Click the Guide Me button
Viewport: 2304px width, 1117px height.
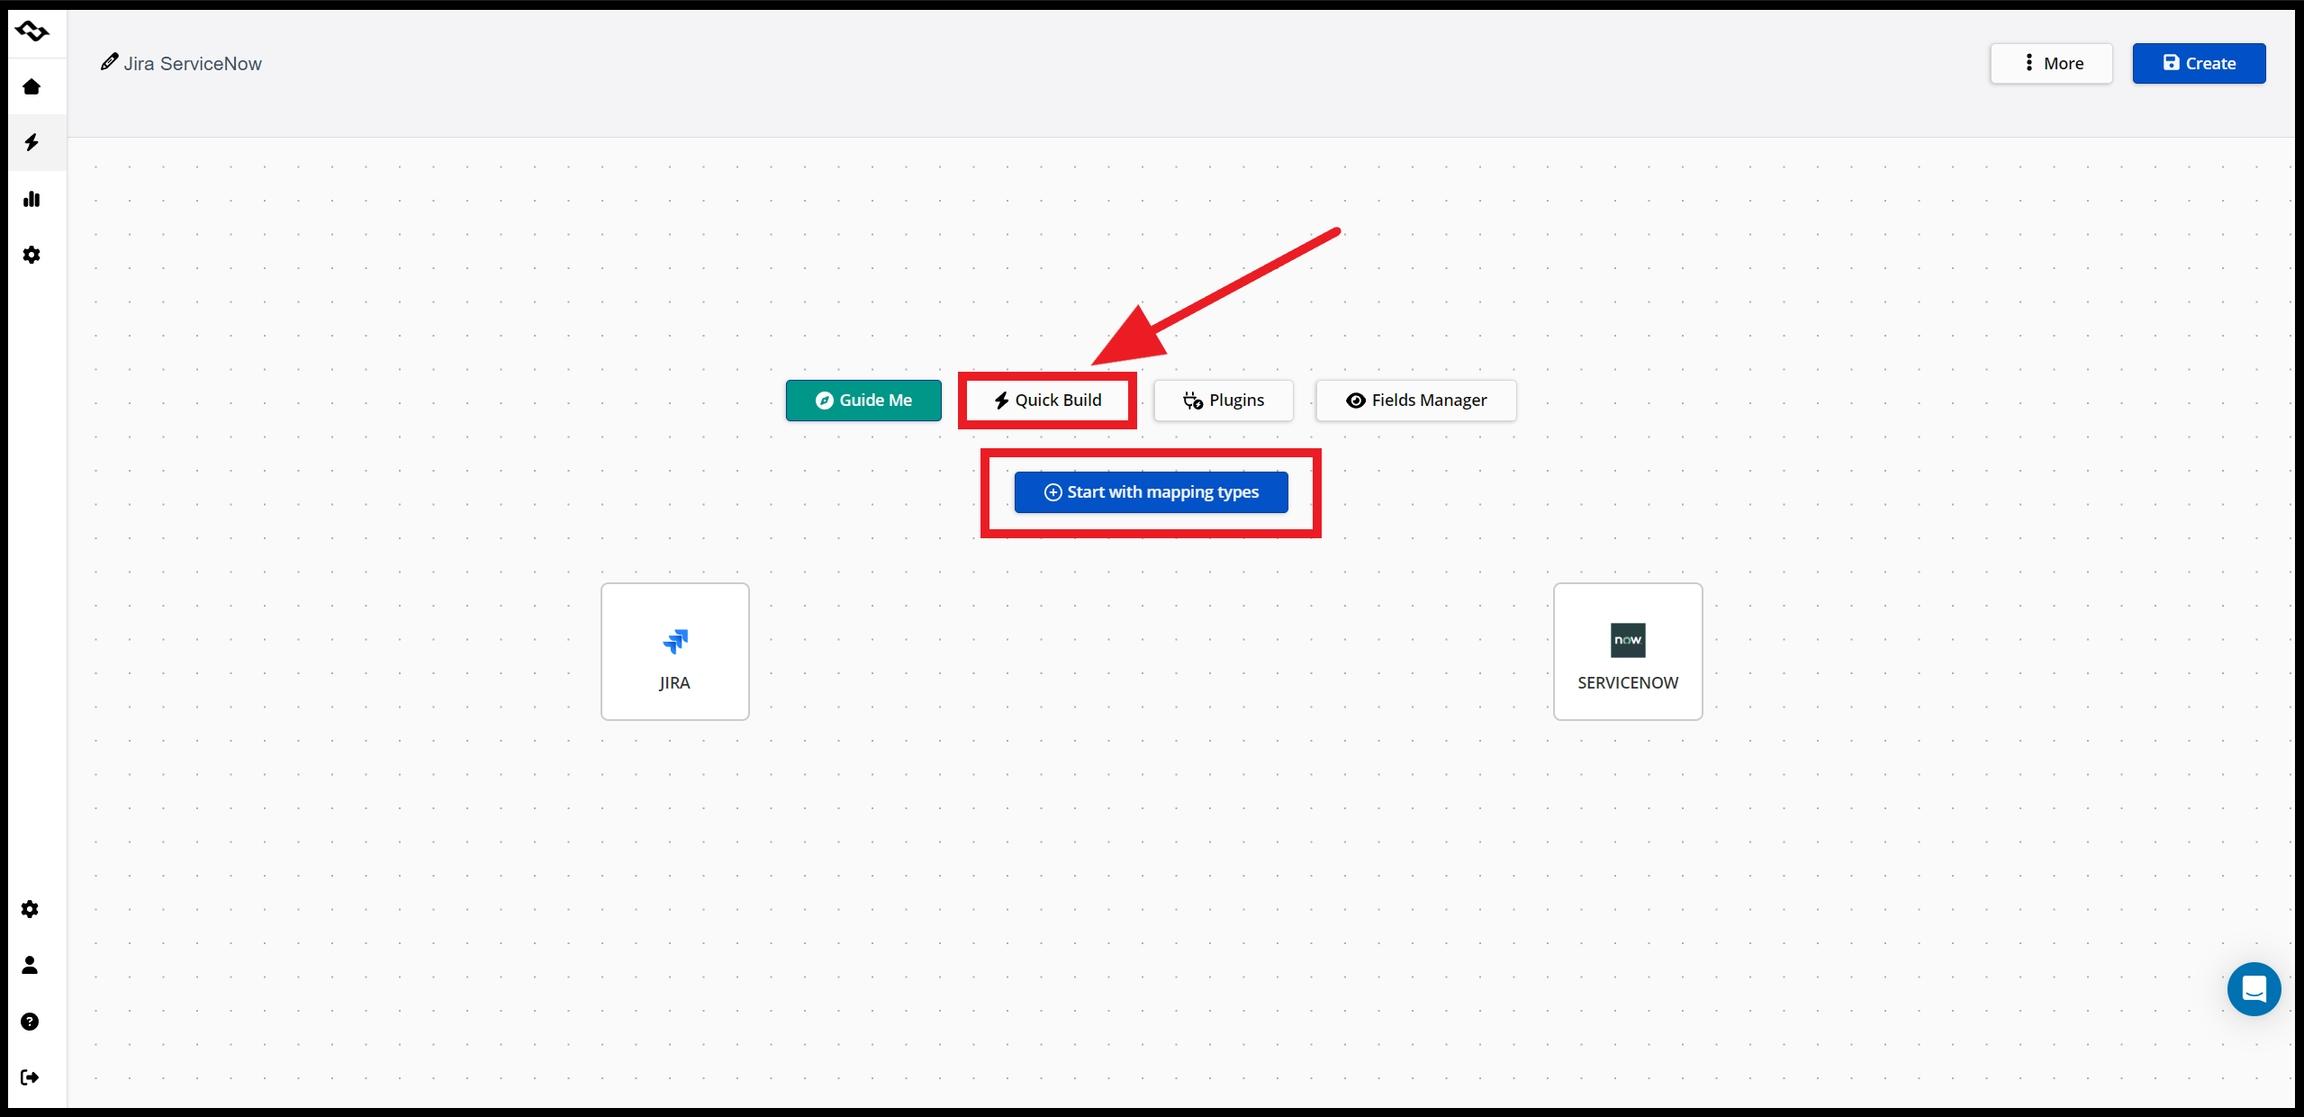pyautogui.click(x=863, y=400)
